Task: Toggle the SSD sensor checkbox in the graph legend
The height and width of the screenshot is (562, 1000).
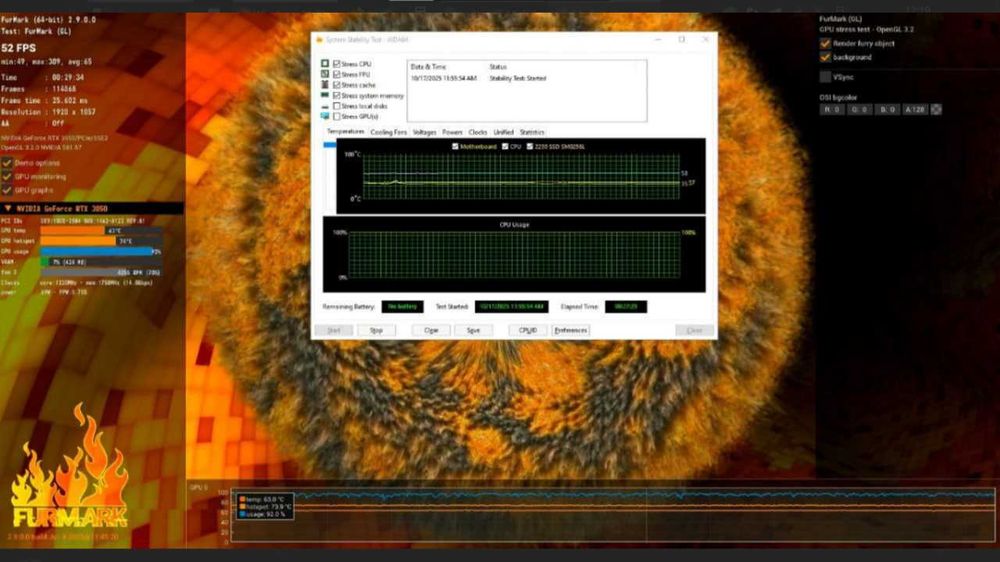Action: [529, 147]
